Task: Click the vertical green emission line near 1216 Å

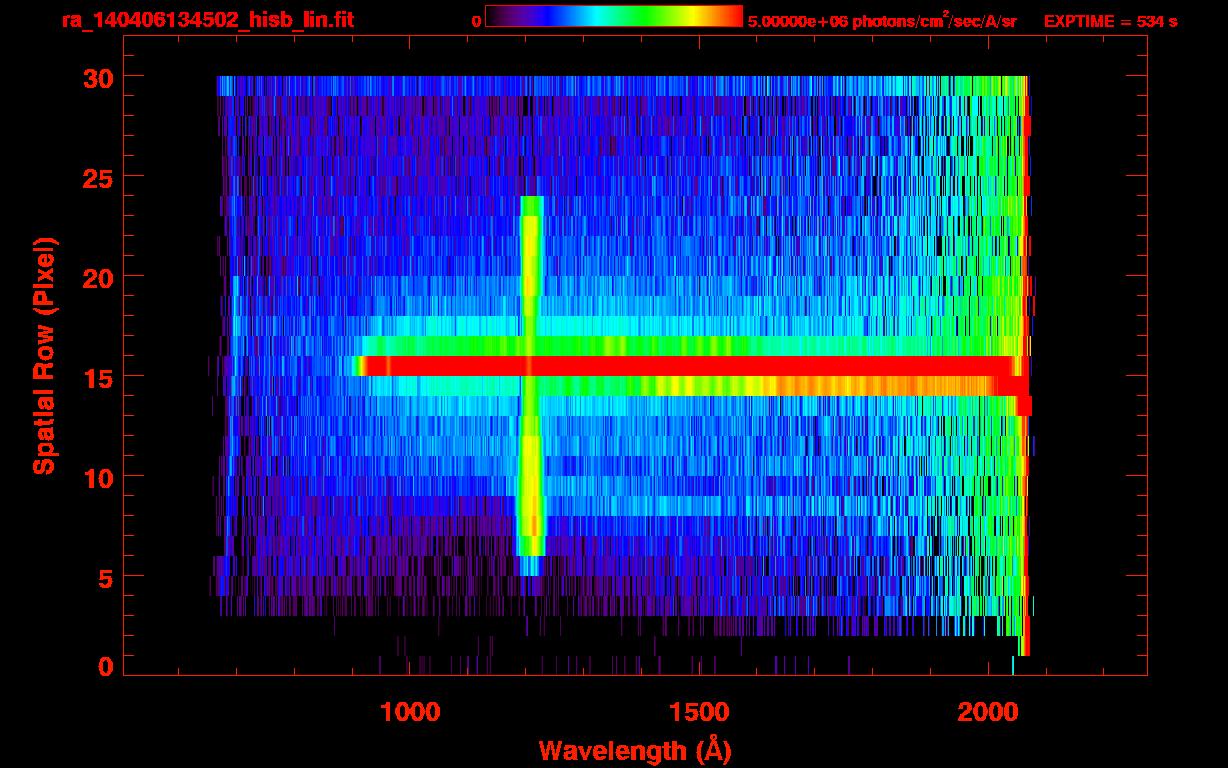Action: 531,386
